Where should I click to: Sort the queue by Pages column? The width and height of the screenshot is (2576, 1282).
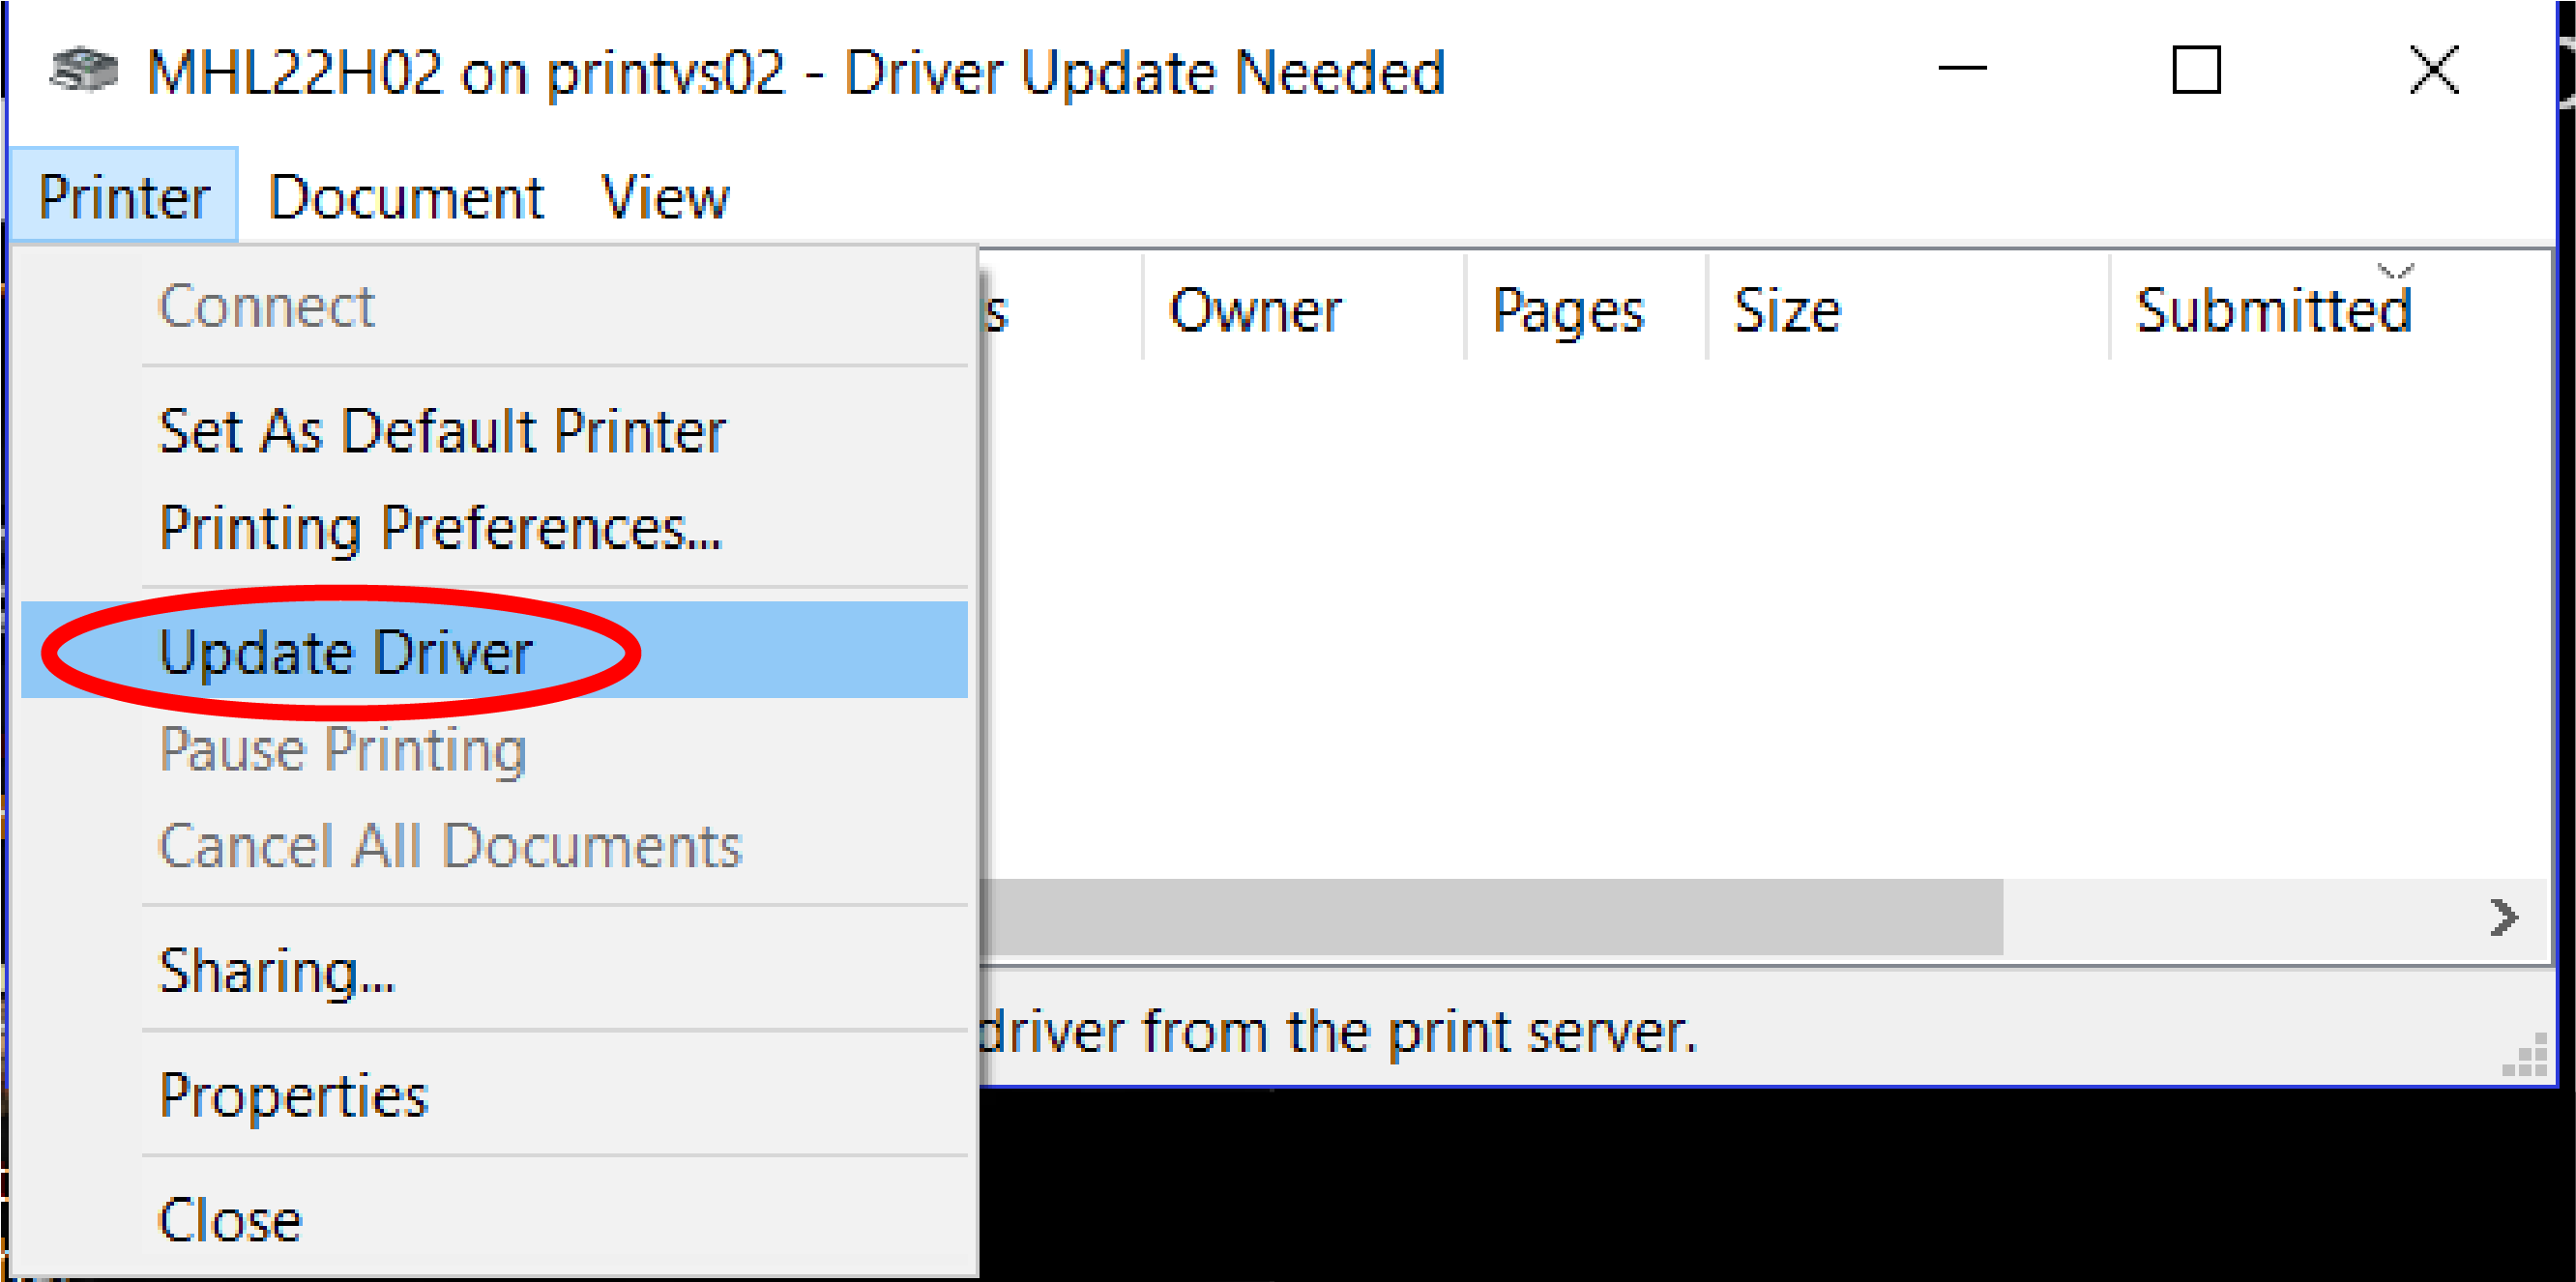coord(1586,310)
